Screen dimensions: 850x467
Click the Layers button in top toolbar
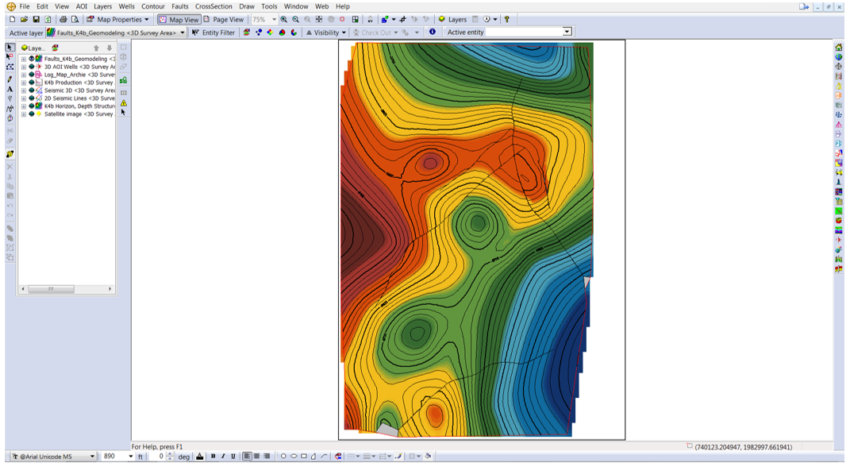point(453,20)
